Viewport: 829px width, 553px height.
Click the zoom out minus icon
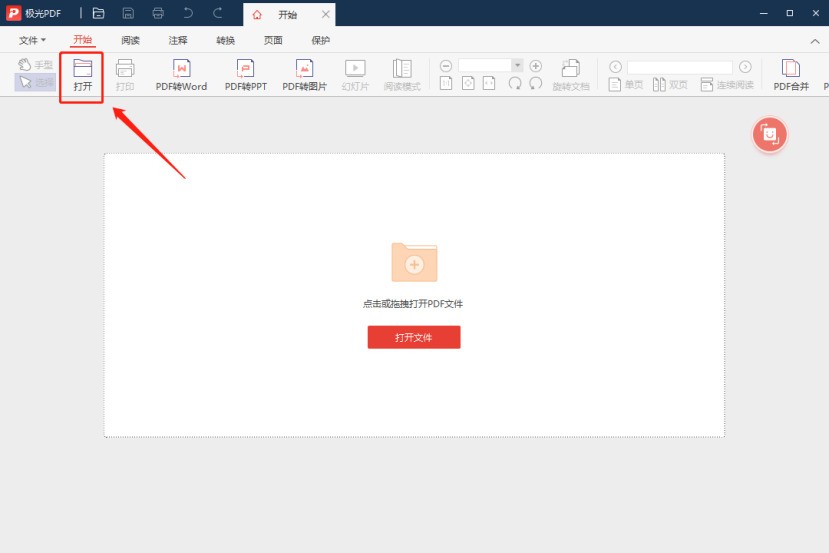click(x=446, y=65)
